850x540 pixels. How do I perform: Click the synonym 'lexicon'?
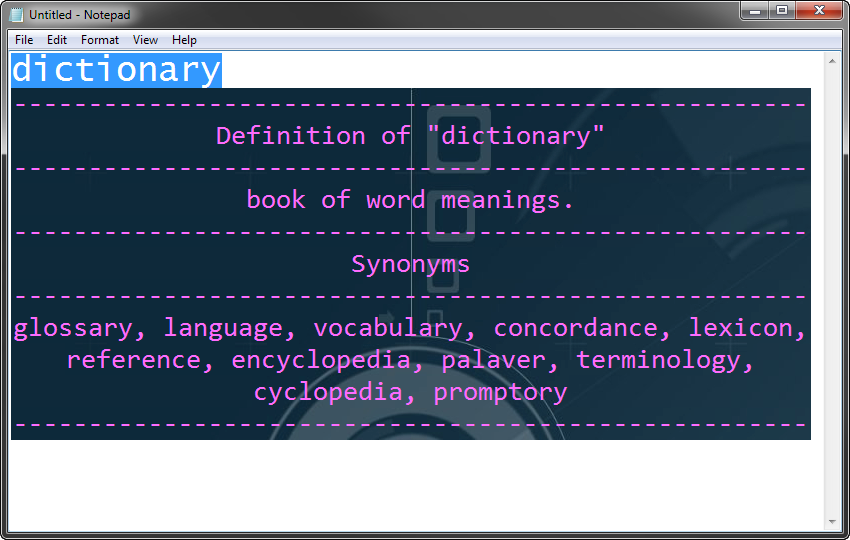pos(740,328)
